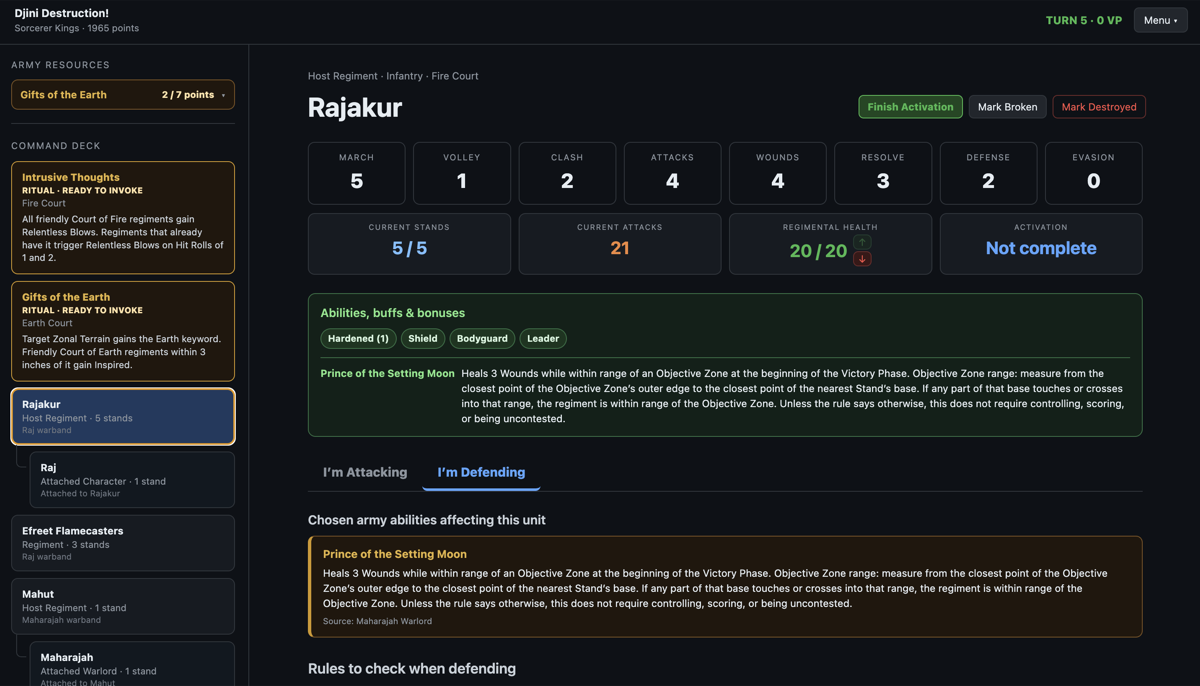Click the 2 / 7 points value
Image resolution: width=1200 pixels, height=686 pixels.
click(x=188, y=95)
